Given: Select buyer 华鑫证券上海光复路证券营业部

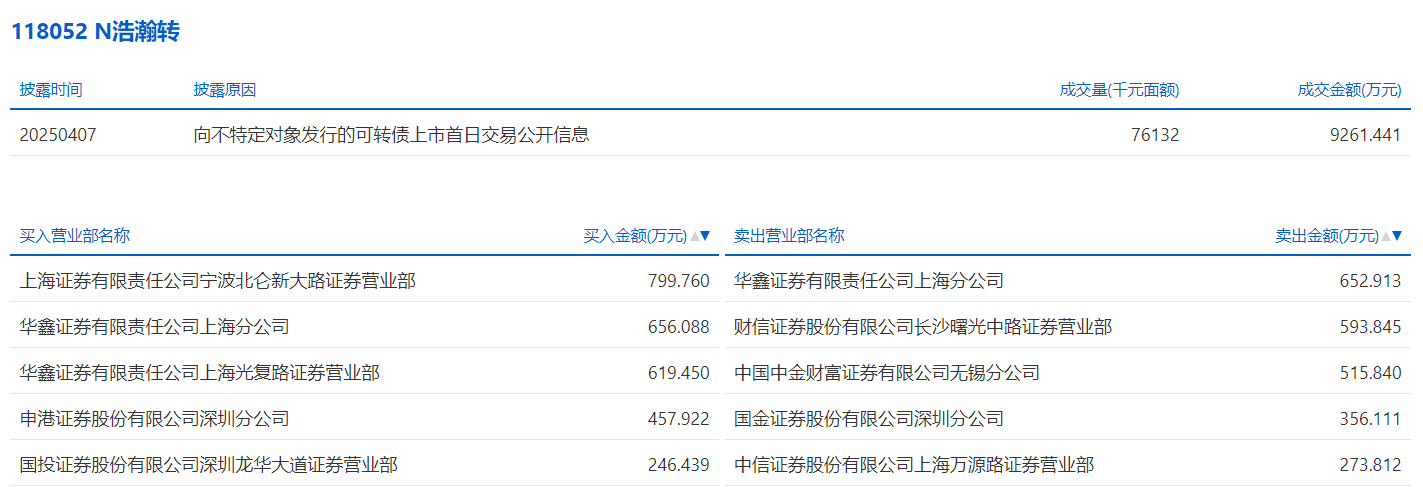Looking at the screenshot, I should 199,373.
